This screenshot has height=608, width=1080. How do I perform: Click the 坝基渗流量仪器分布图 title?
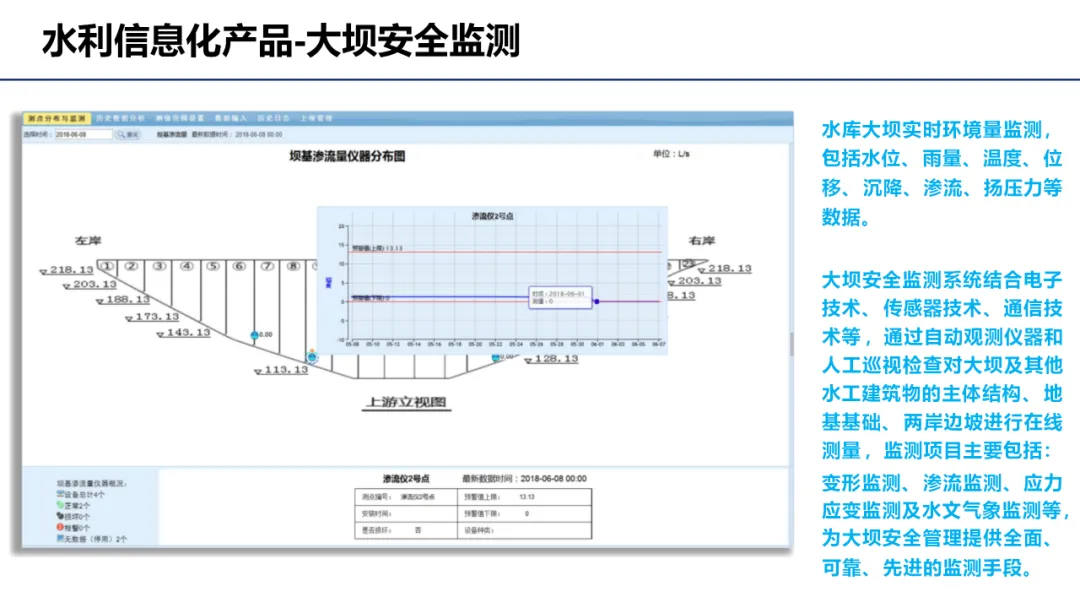347,156
